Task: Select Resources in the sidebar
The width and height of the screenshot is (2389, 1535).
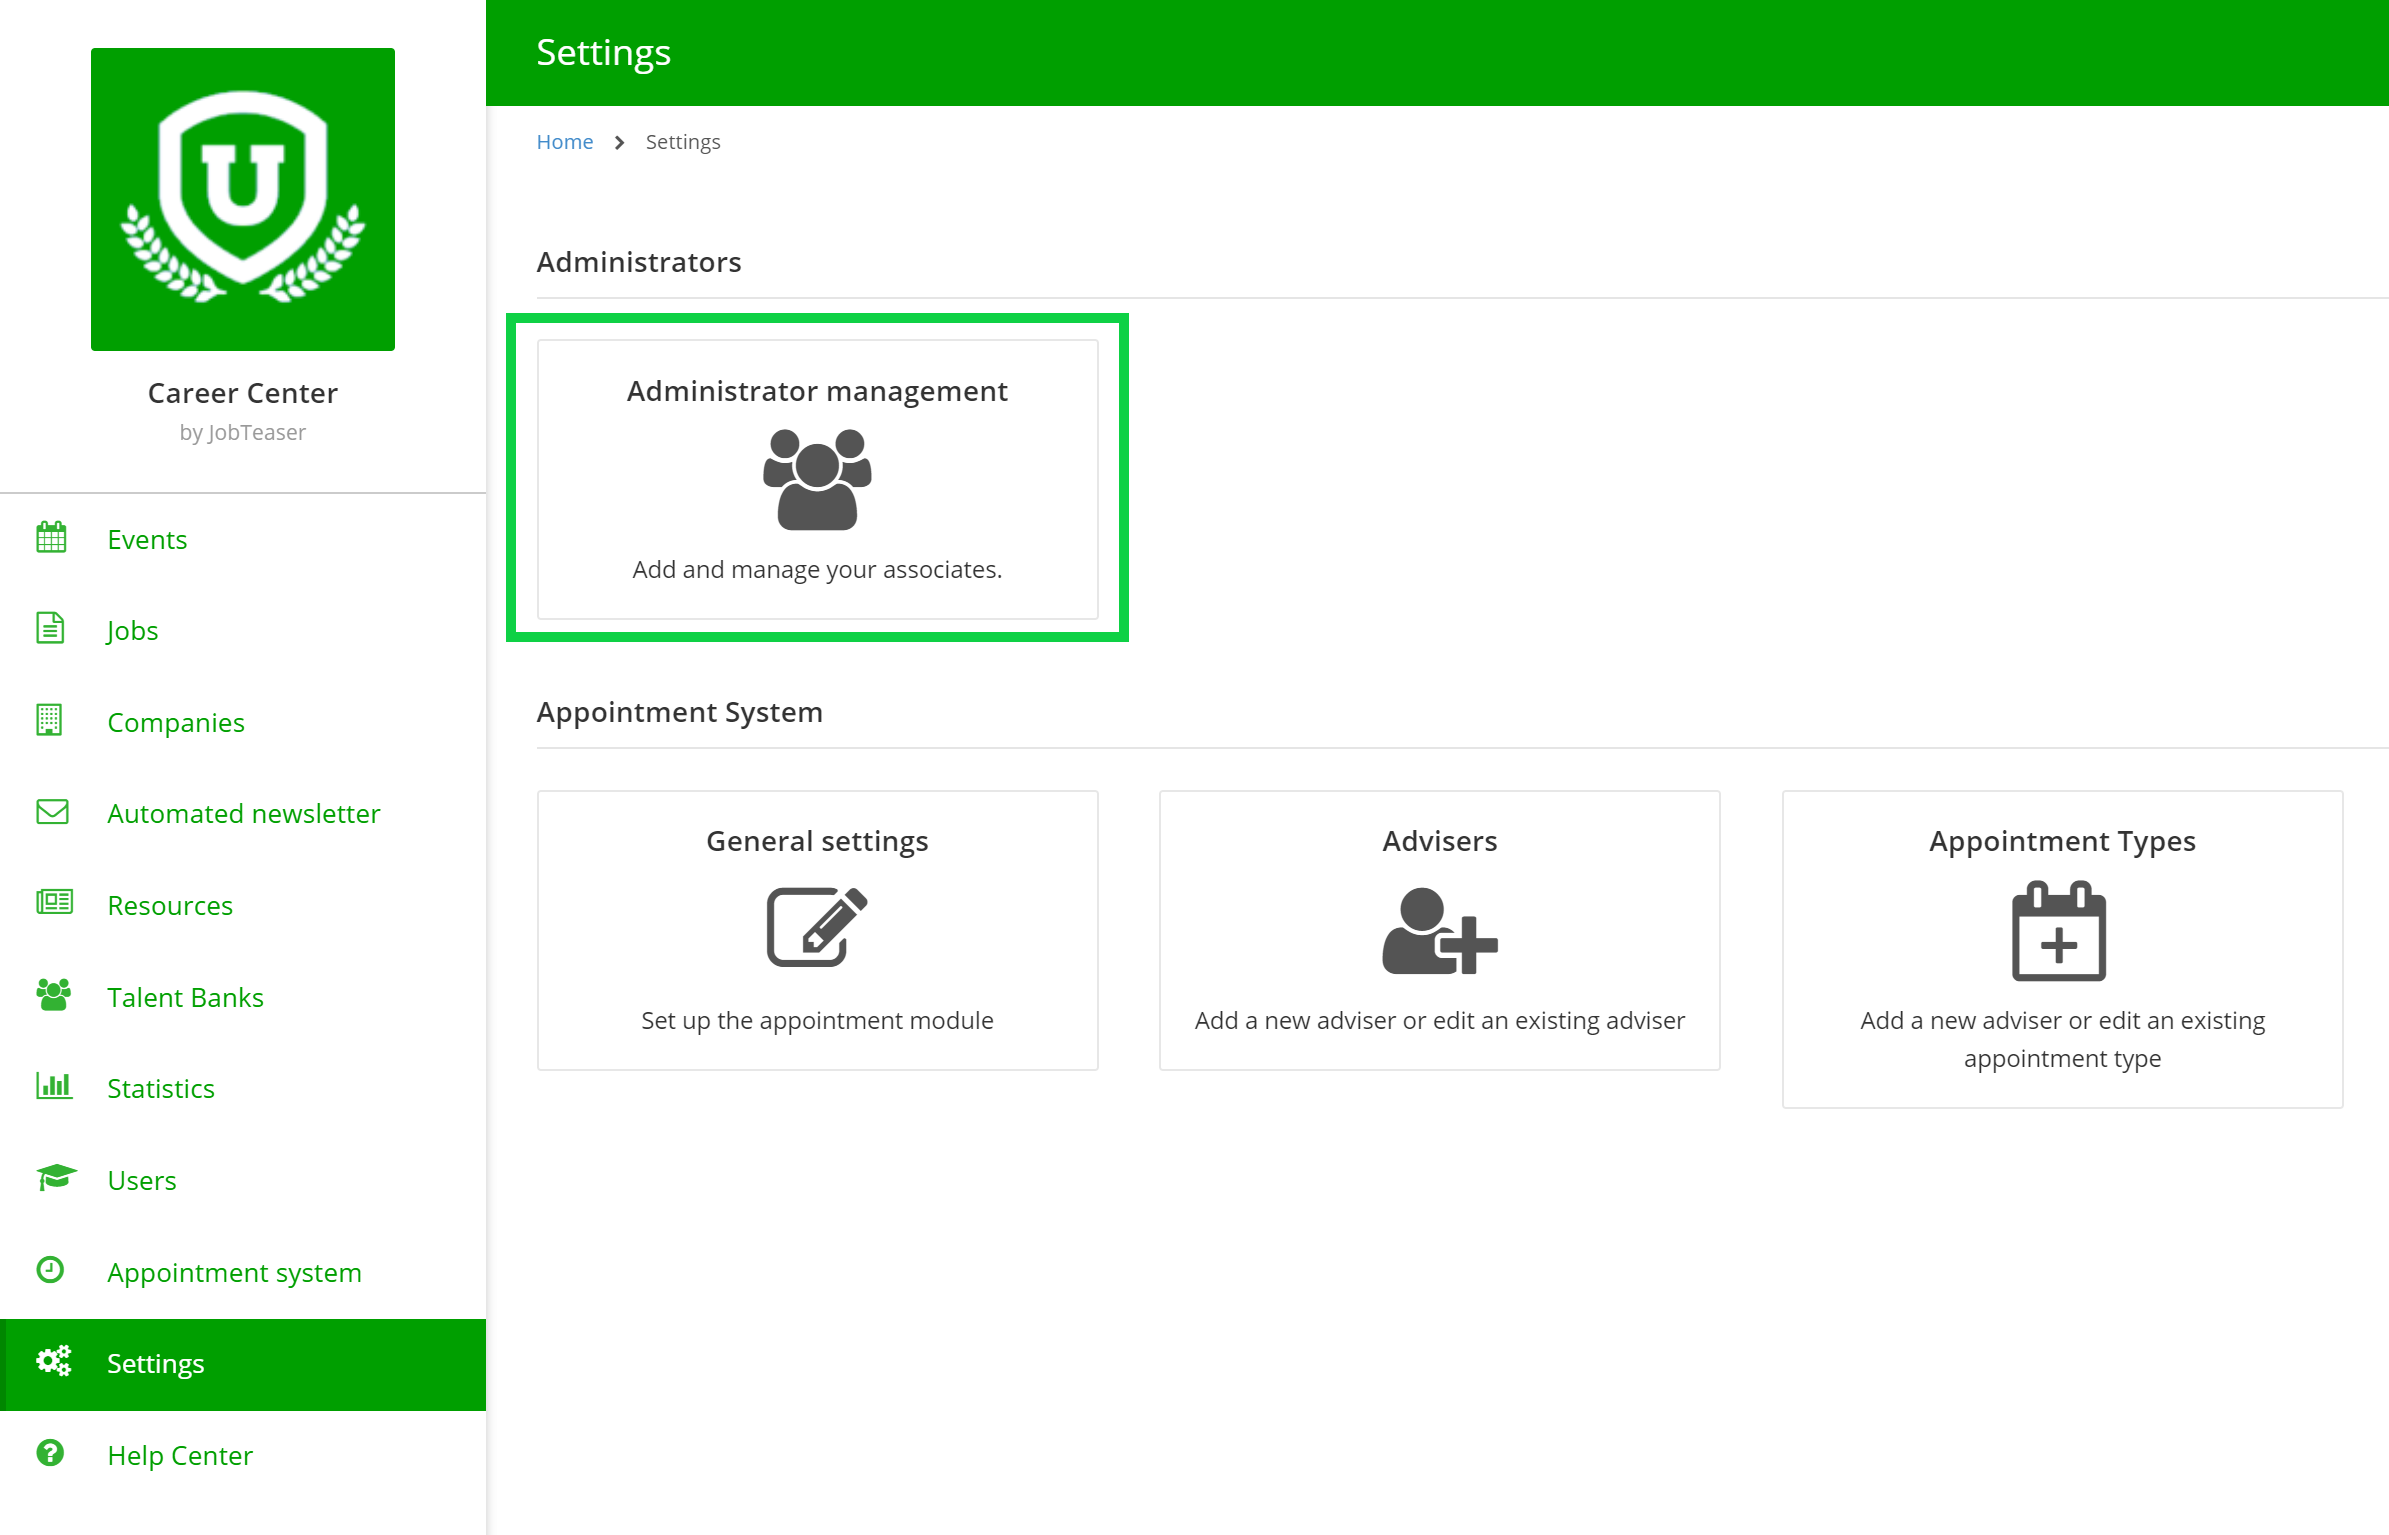Action: click(243, 905)
